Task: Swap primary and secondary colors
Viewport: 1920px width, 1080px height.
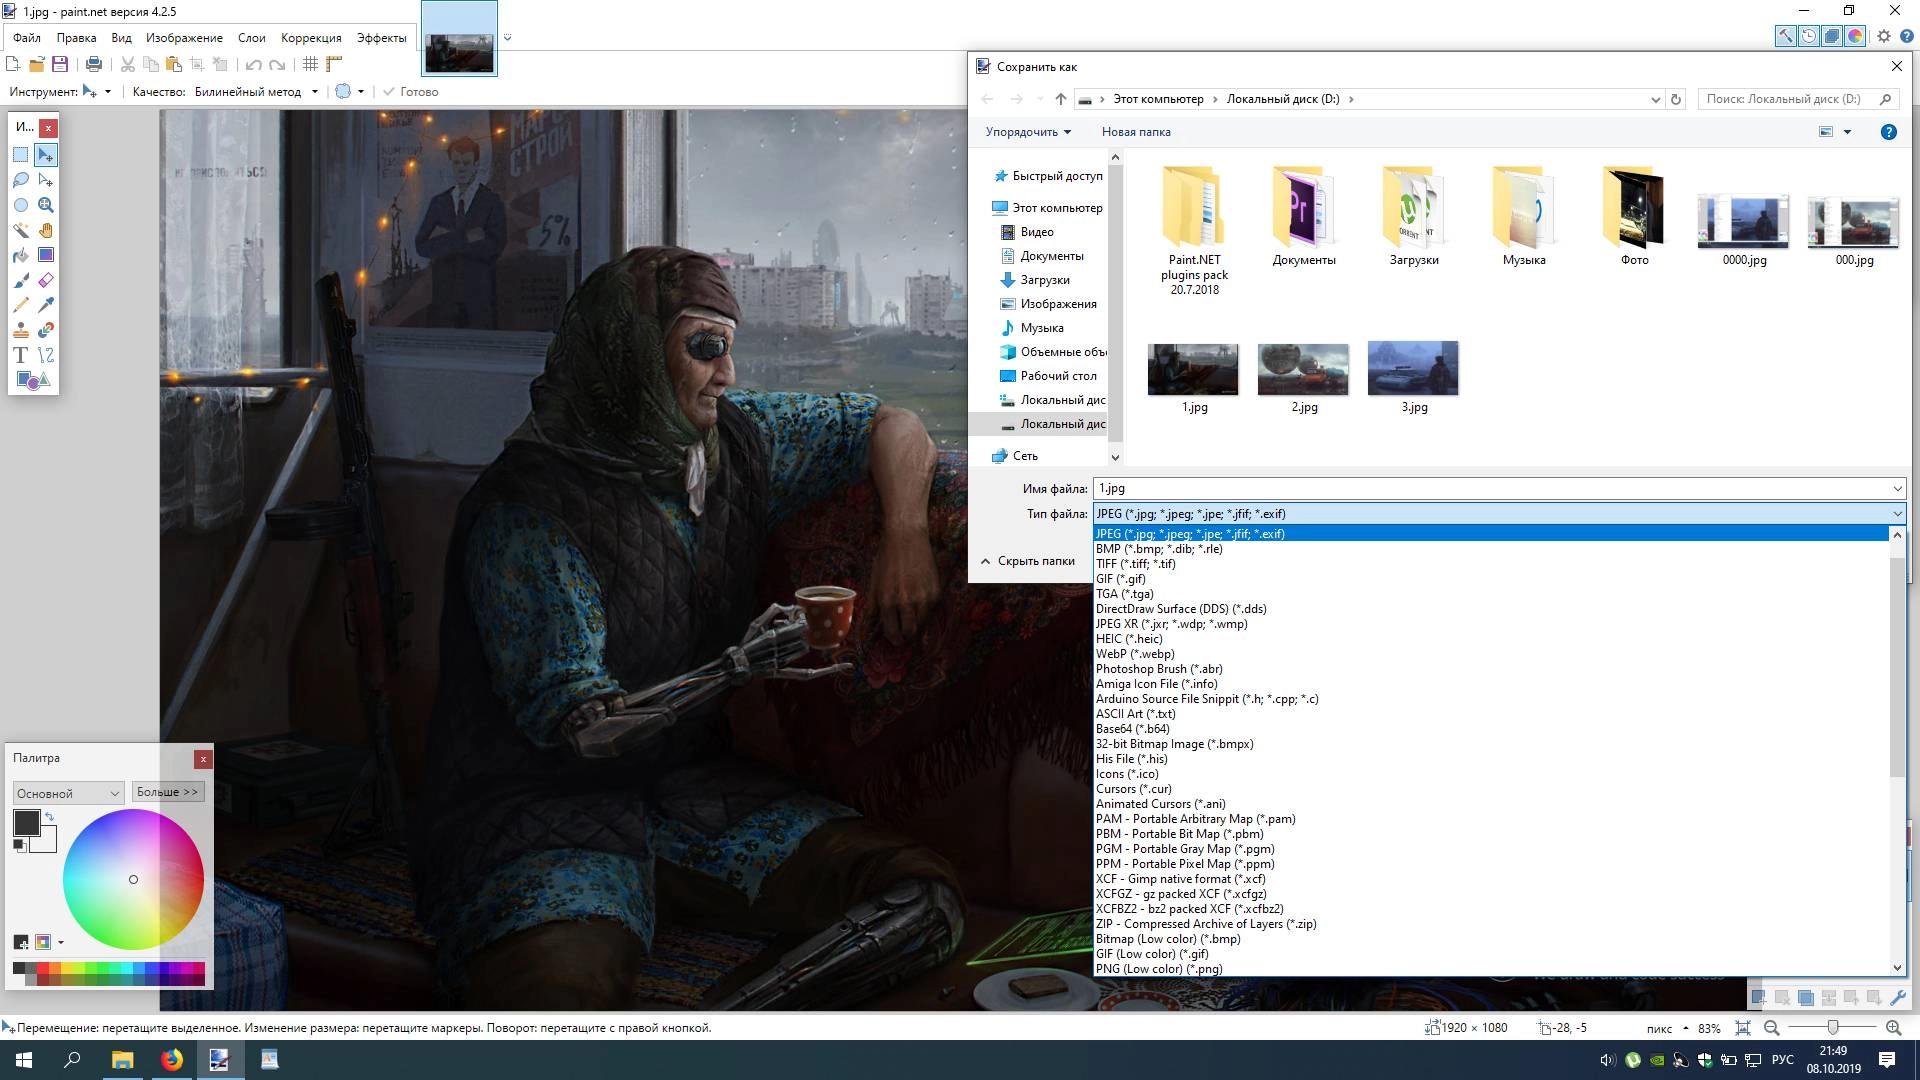Action: 50,816
